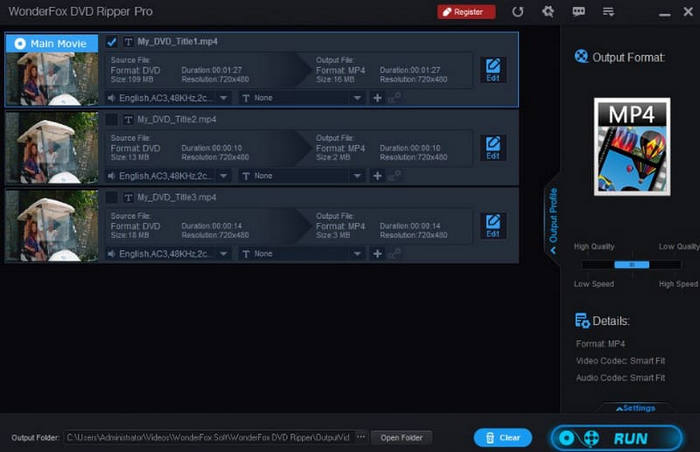Uncheck the My_DVD_Title1.mp4 checkbox
Viewport: 700px width, 452px height.
pos(111,42)
